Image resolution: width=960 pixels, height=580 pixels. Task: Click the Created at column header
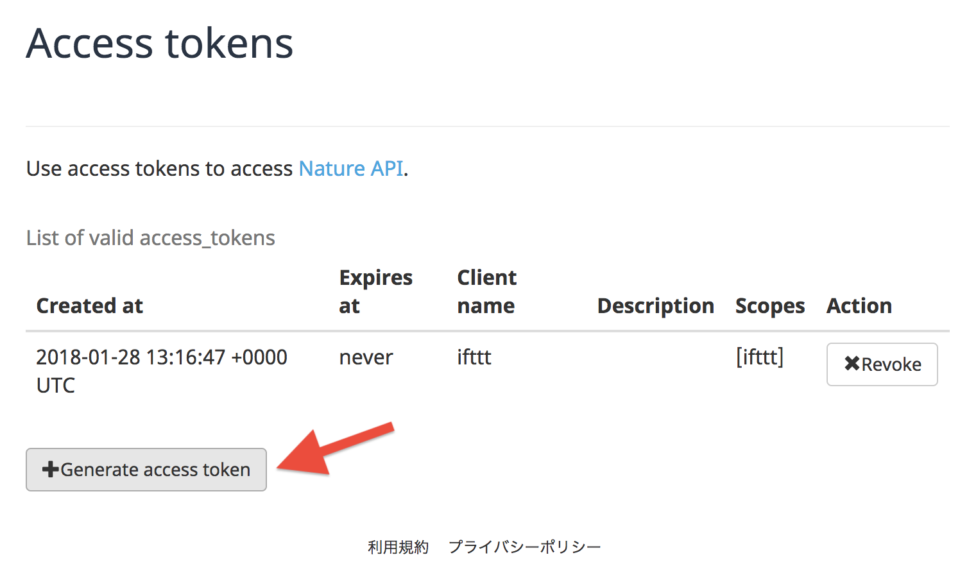click(x=89, y=306)
